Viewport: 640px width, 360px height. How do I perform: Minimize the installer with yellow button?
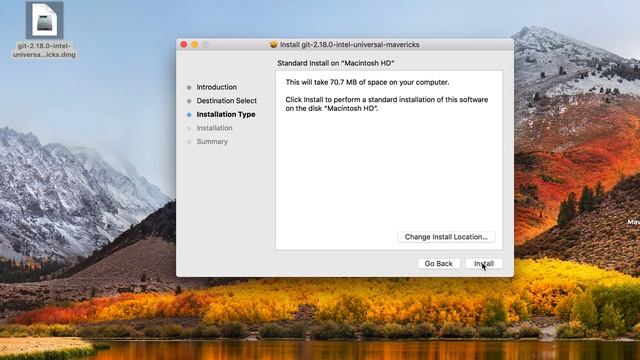click(195, 44)
